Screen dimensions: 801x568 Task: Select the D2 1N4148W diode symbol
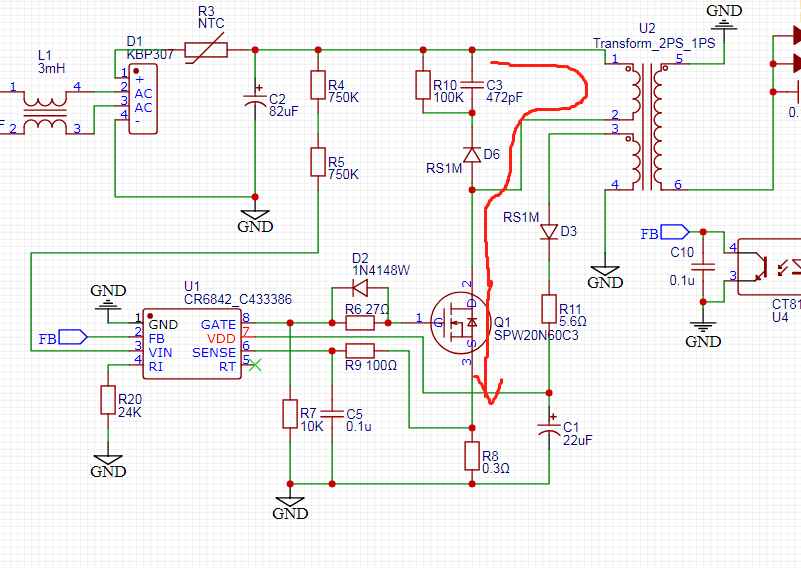tap(360, 289)
